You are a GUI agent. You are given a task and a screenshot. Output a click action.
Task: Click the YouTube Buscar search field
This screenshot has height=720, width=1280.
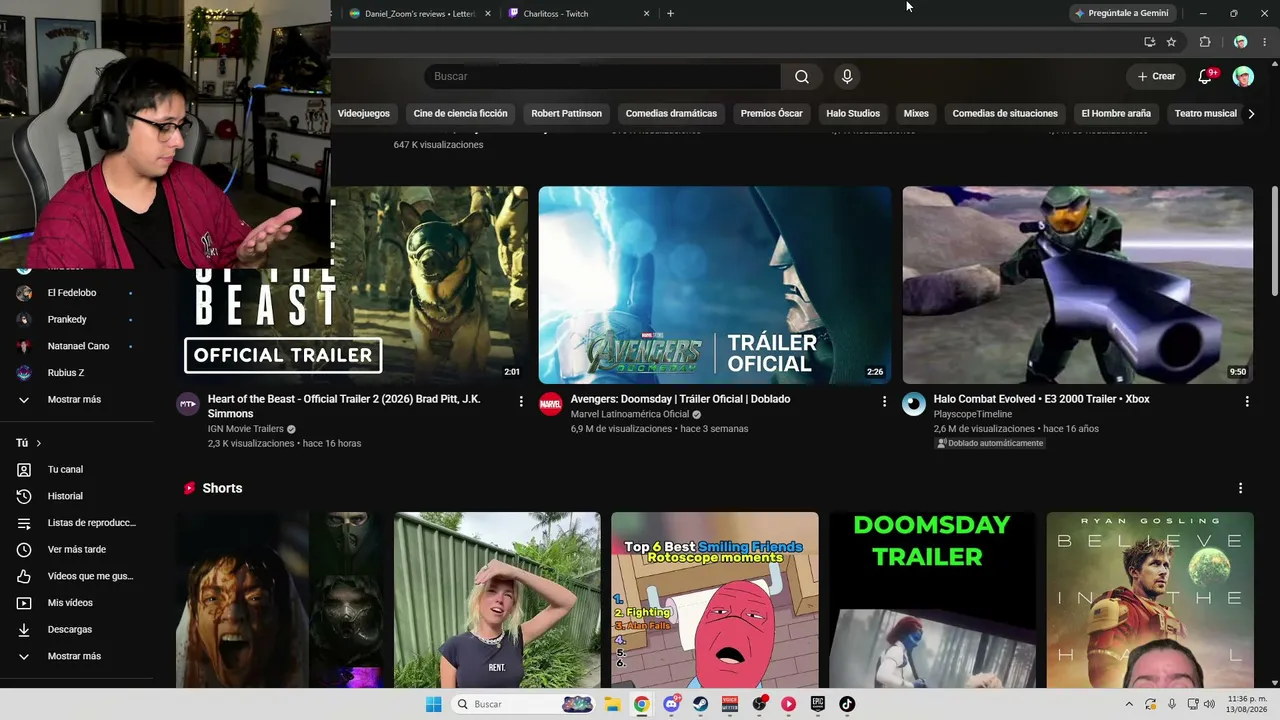point(603,77)
